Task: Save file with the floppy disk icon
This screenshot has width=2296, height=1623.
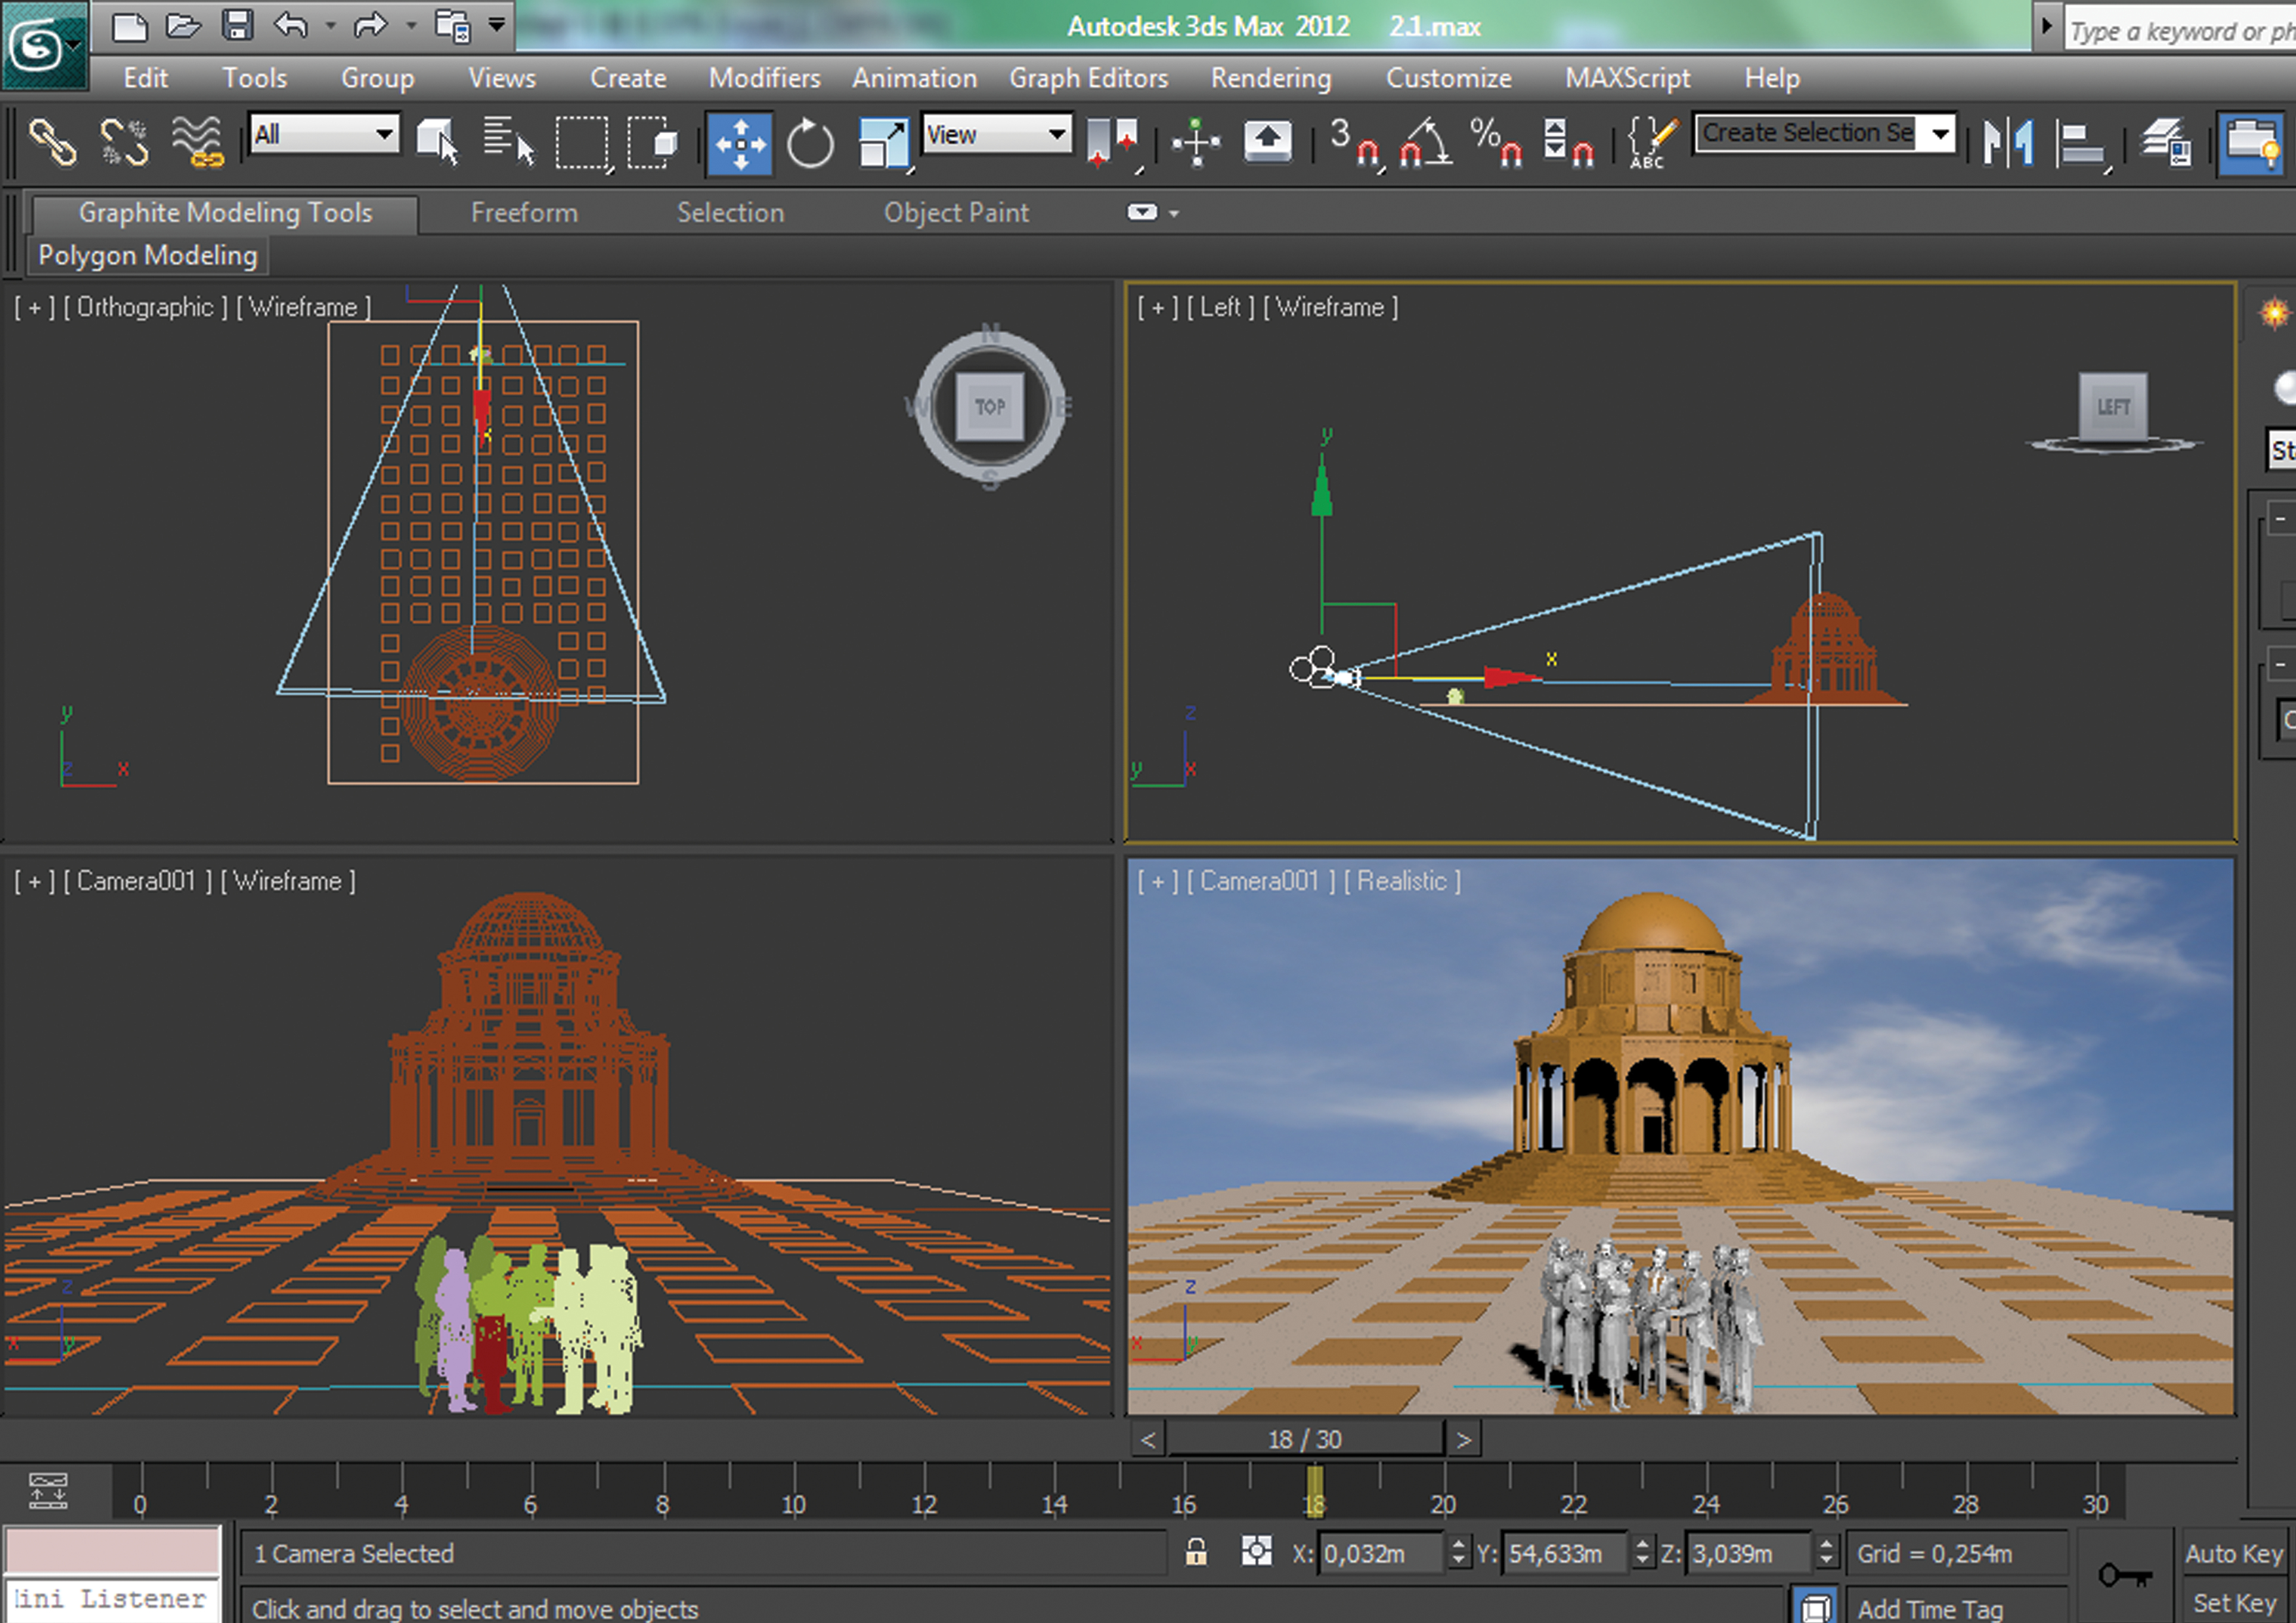Action: 237,25
